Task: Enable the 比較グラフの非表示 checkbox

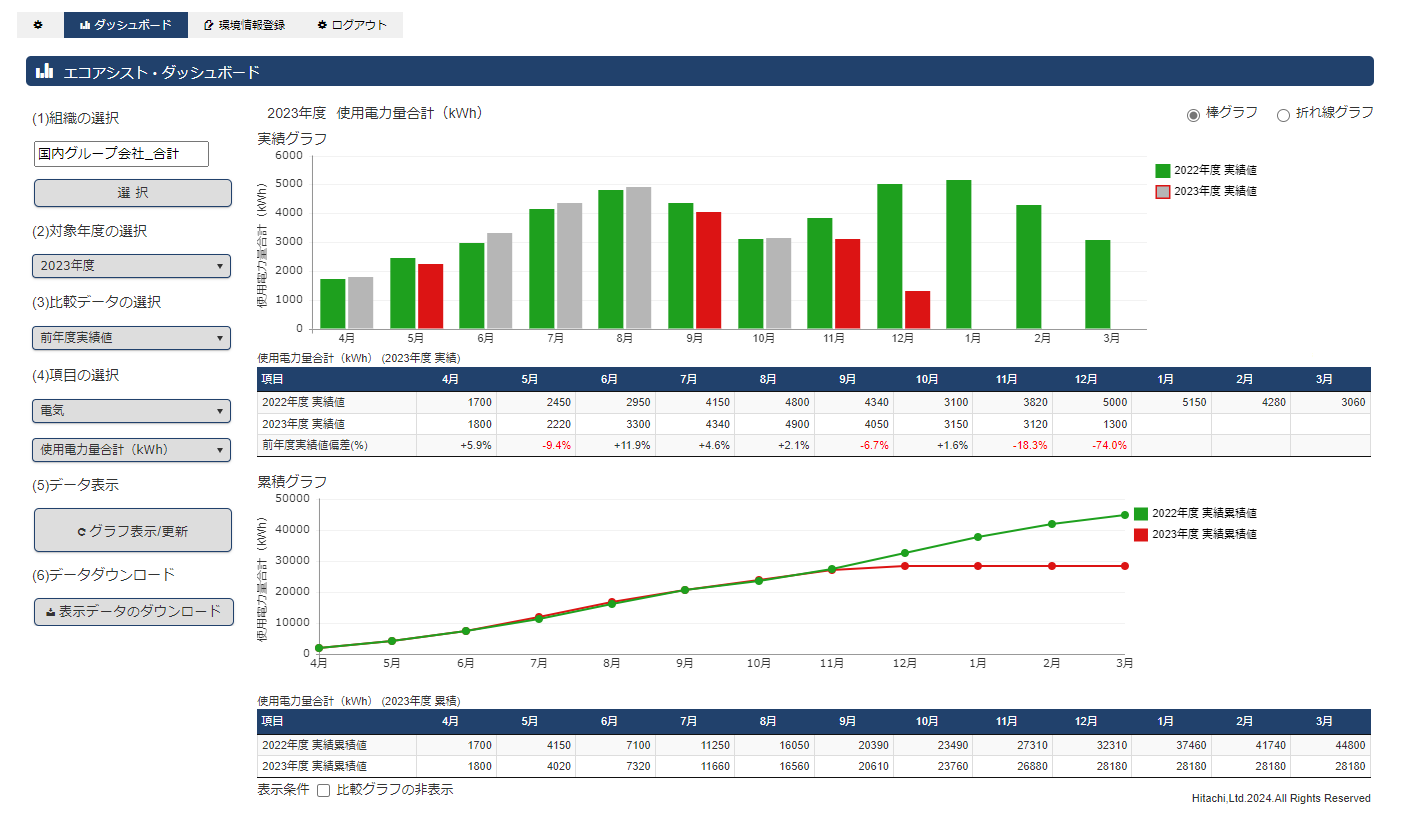Action: click(323, 791)
